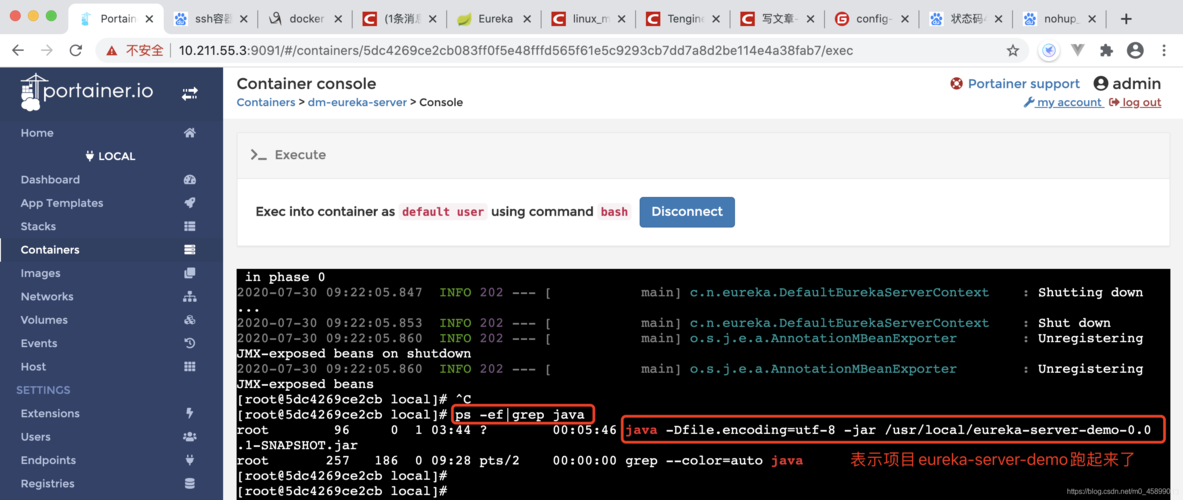Click the Volumes cubes icon

(190, 320)
